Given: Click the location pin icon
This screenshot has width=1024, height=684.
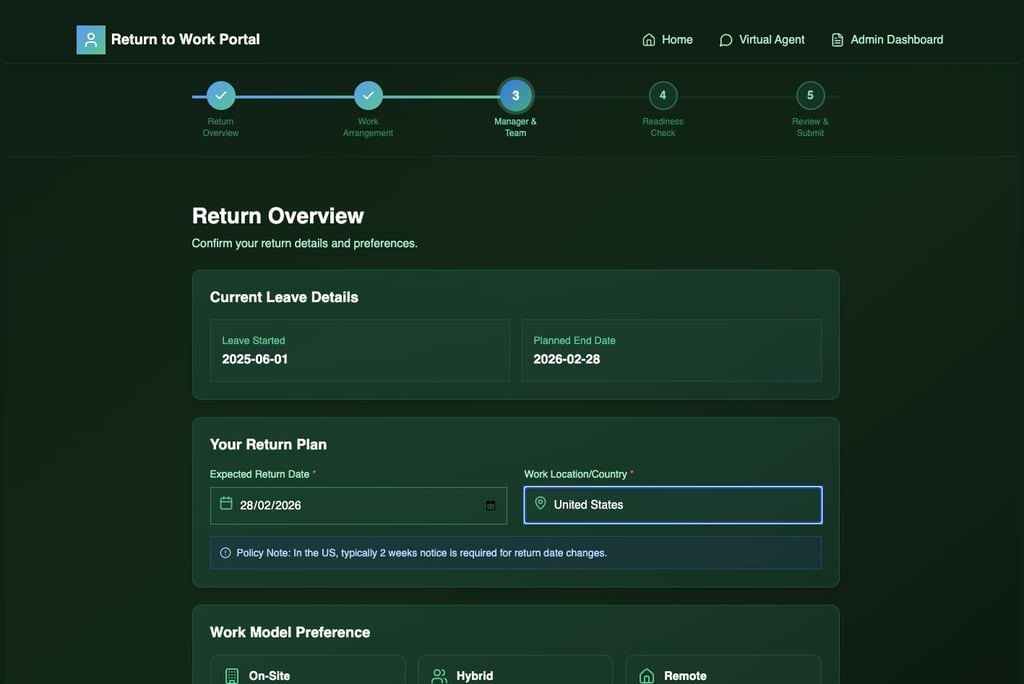Looking at the screenshot, I should (x=541, y=505).
